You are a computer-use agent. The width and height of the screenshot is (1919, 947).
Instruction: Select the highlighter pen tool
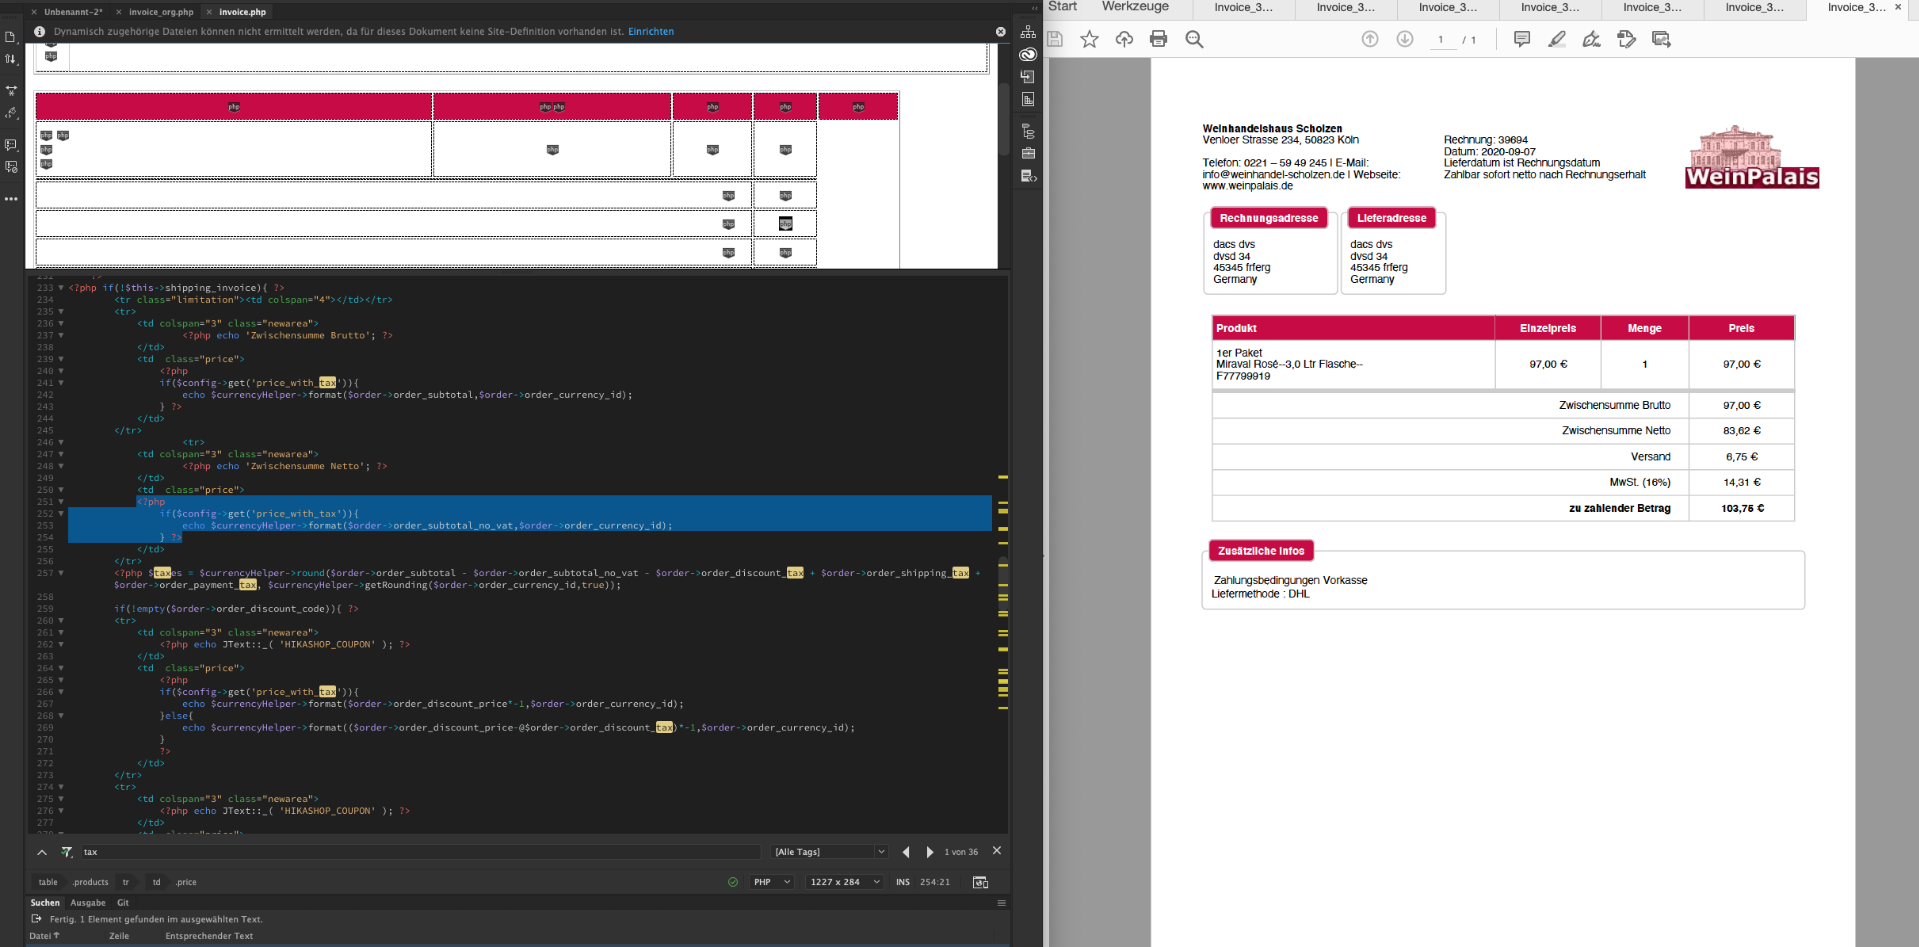point(1556,39)
